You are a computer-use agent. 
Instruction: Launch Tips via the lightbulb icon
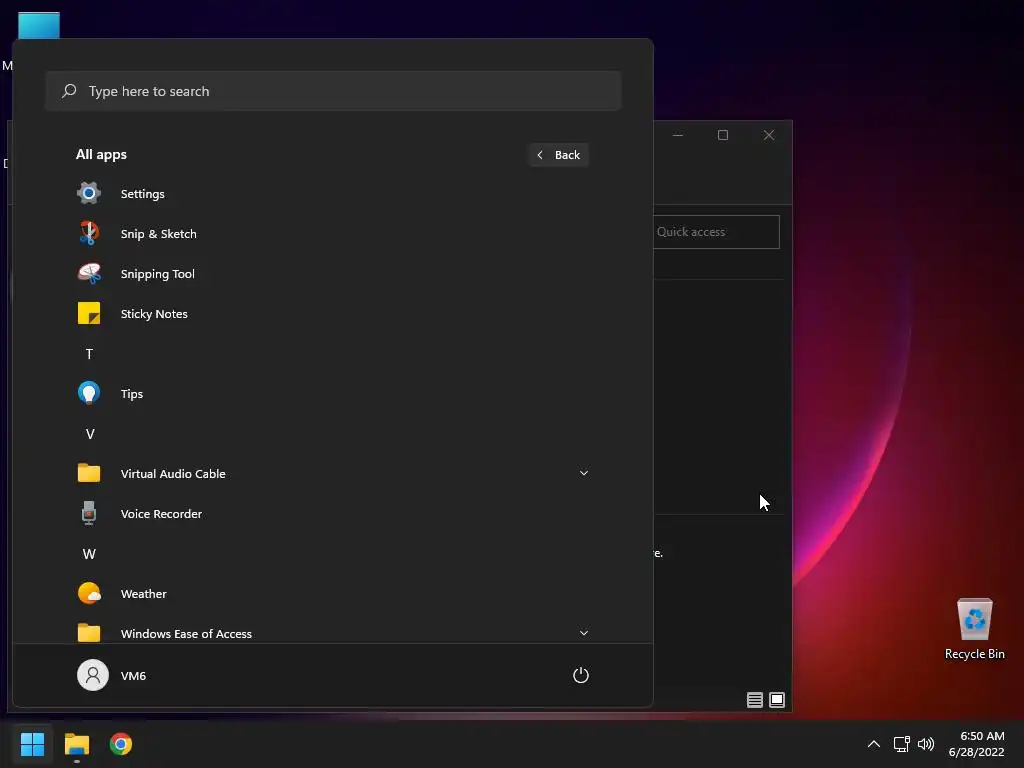tap(89, 393)
